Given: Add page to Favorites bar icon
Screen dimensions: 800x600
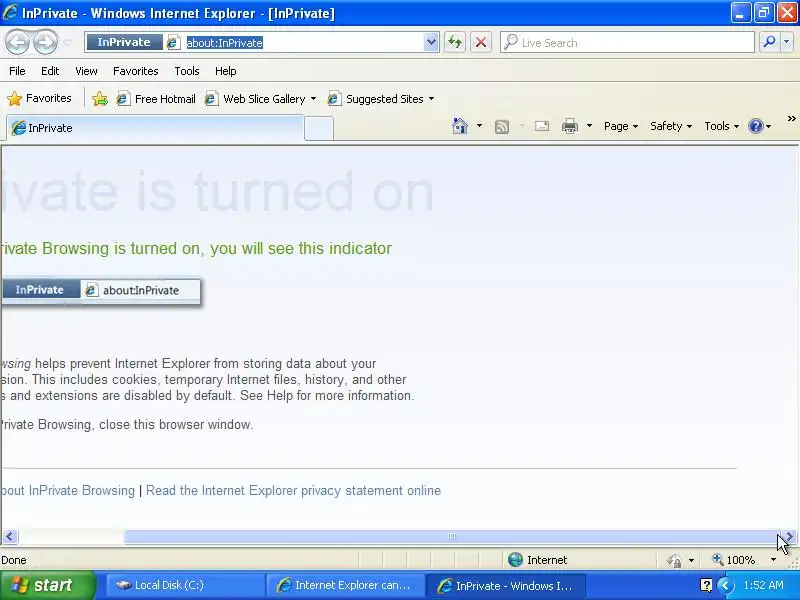Looking at the screenshot, I should click(x=99, y=99).
